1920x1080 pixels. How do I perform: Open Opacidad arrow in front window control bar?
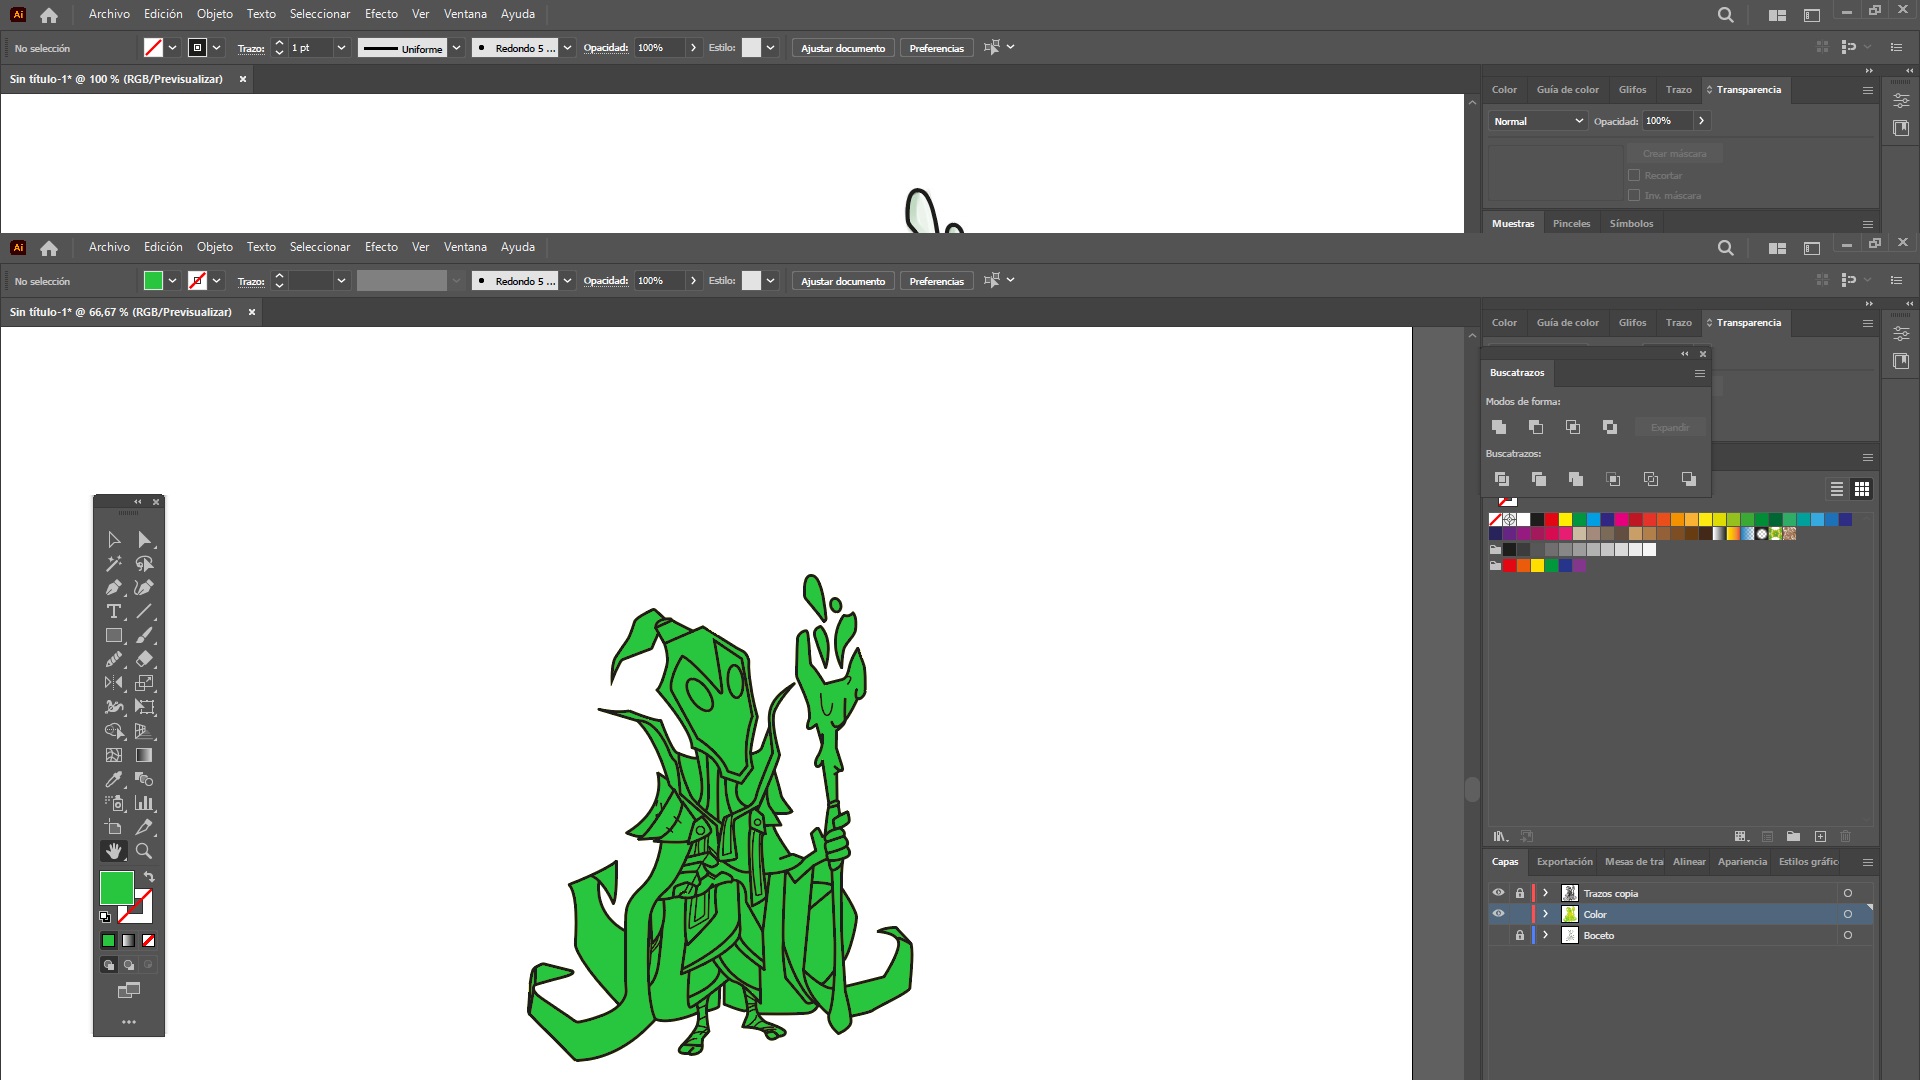[693, 281]
